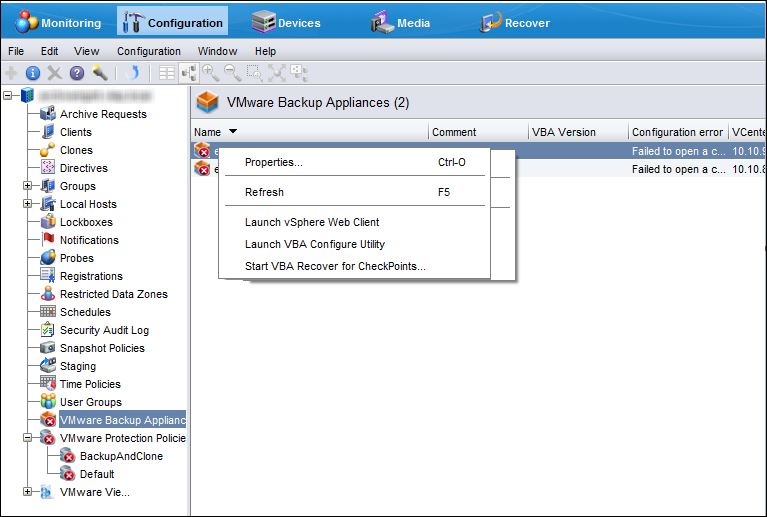Viewport: 767px width, 517px height.
Task: Choose Launch VBA Configure Utility
Action: point(355,244)
